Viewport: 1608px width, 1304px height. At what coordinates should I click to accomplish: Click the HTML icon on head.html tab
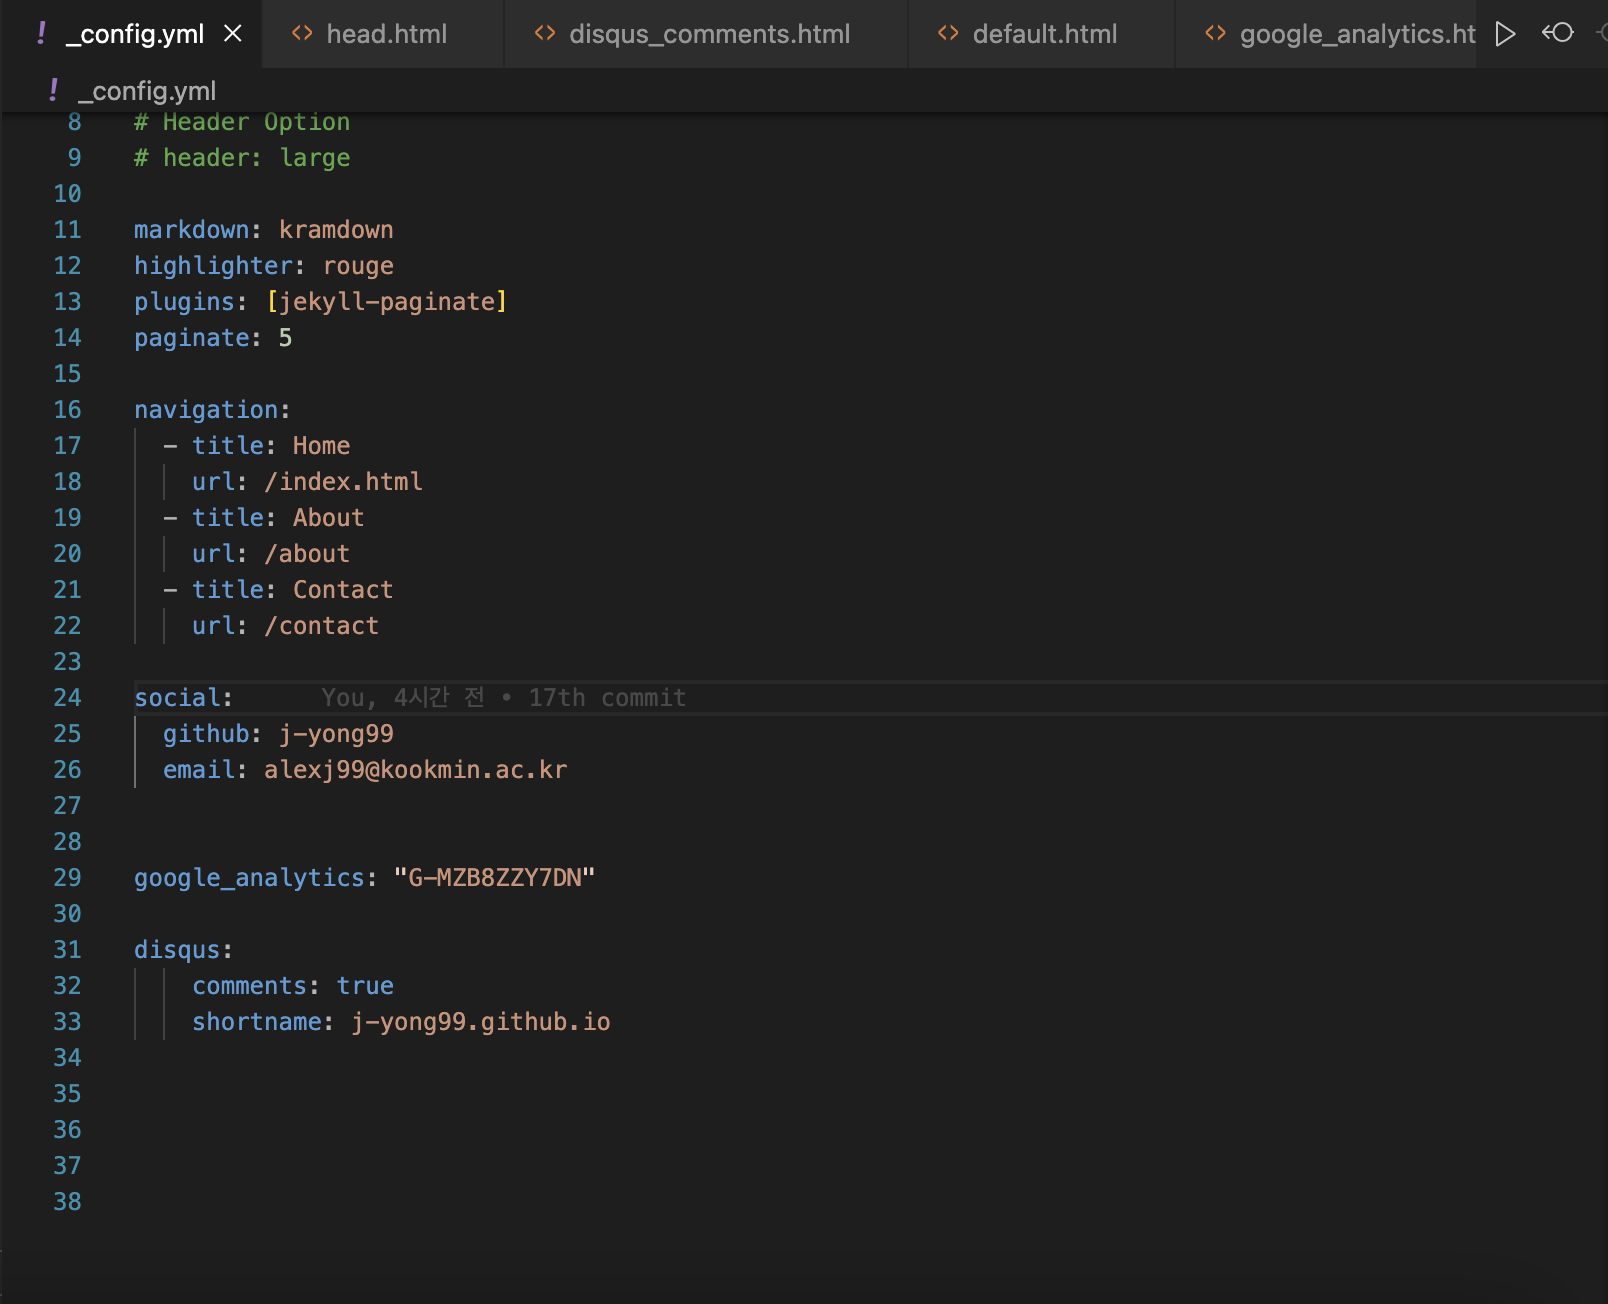tap(302, 34)
